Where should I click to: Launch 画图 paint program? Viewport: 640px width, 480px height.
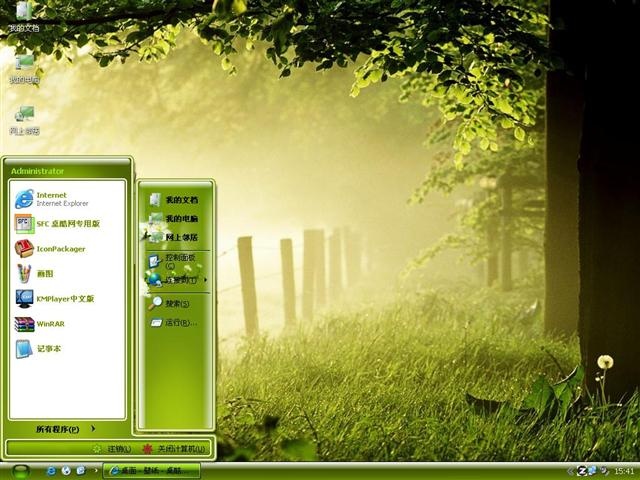pos(67,273)
